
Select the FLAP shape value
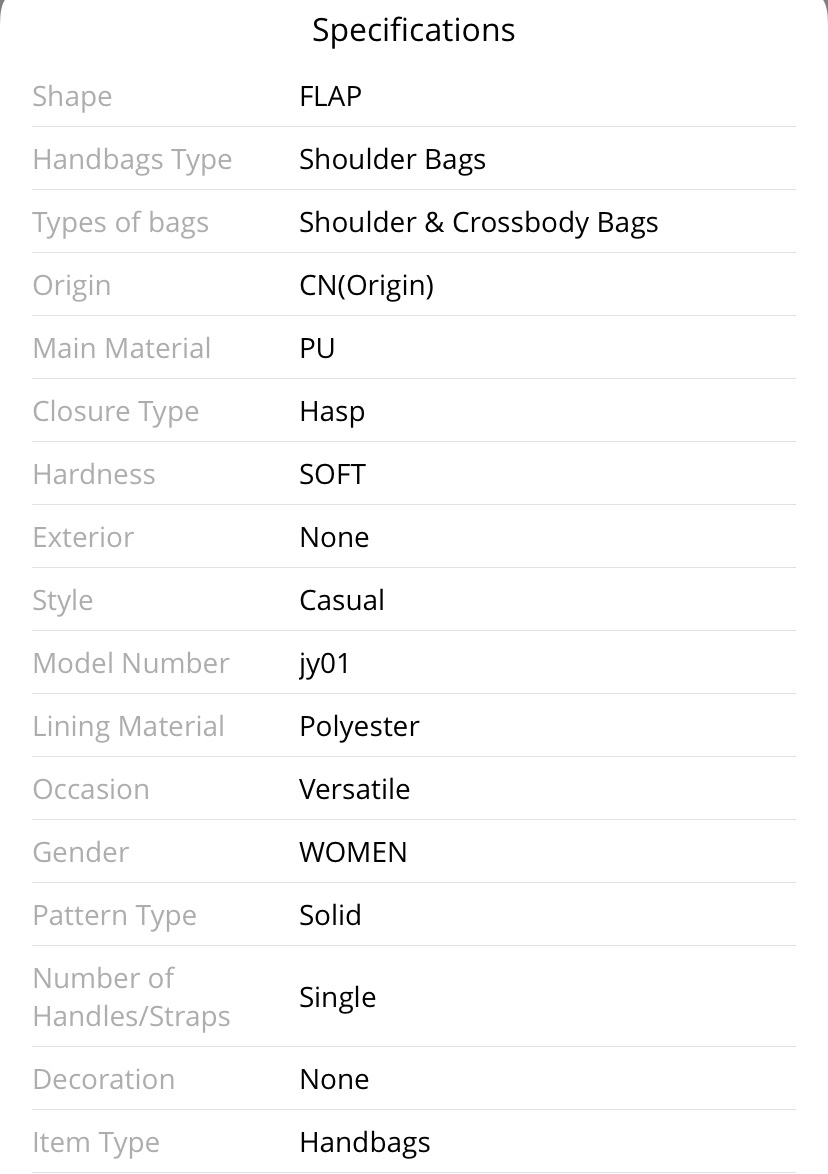pos(330,96)
